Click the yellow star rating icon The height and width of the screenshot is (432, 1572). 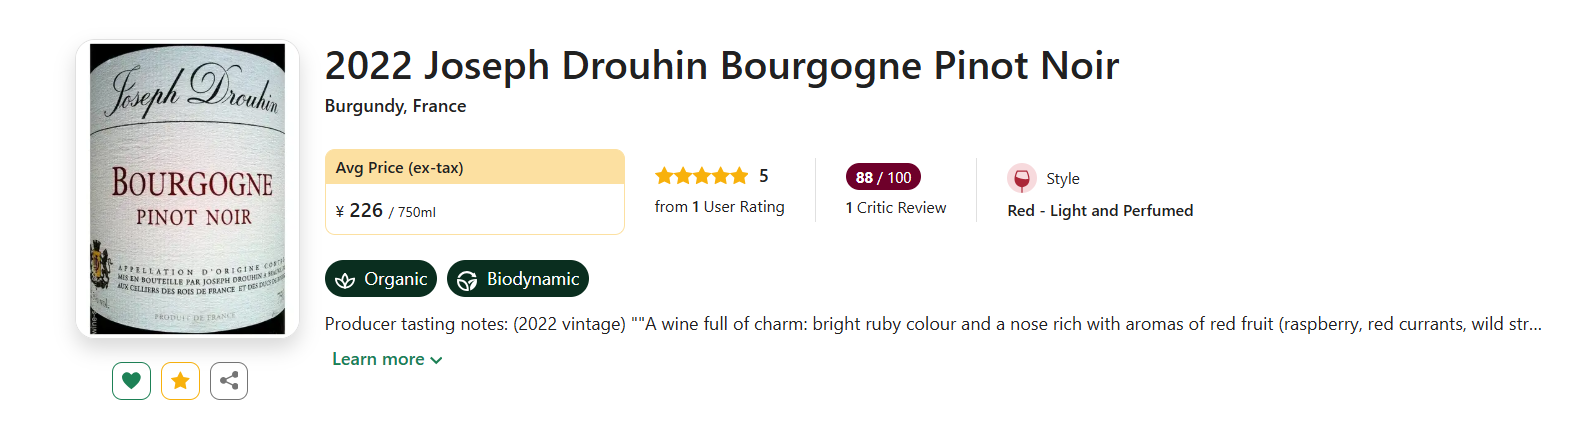pos(180,381)
